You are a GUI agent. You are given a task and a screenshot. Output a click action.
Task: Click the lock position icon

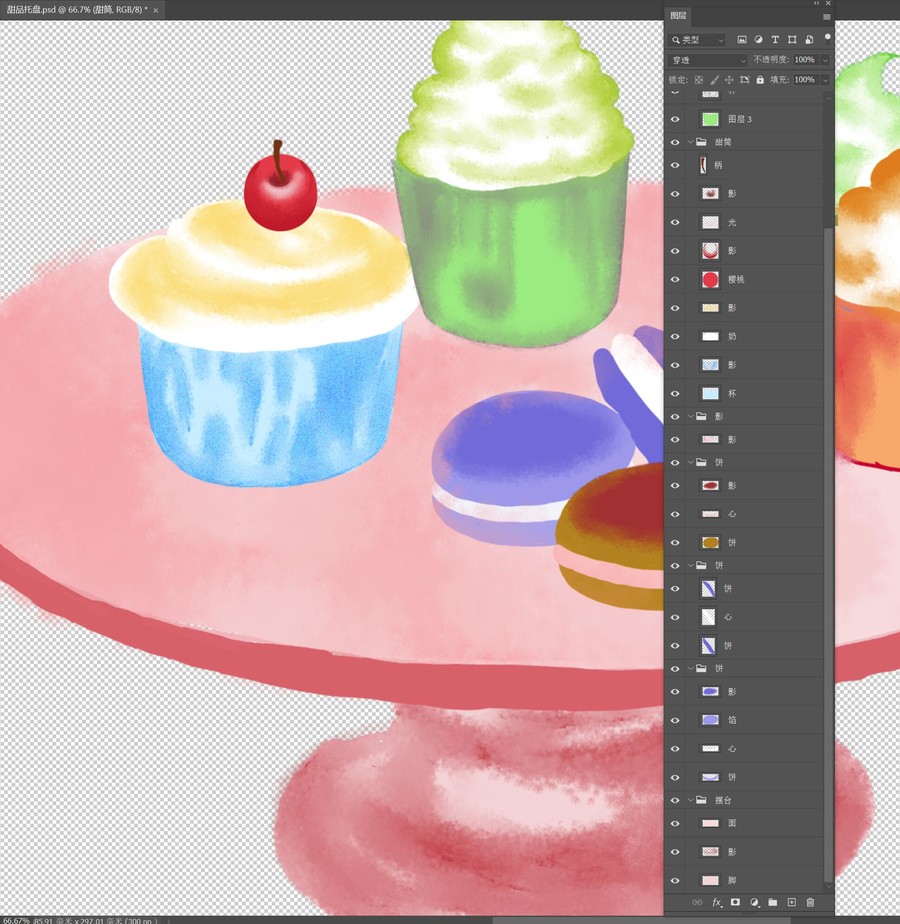tap(729, 80)
